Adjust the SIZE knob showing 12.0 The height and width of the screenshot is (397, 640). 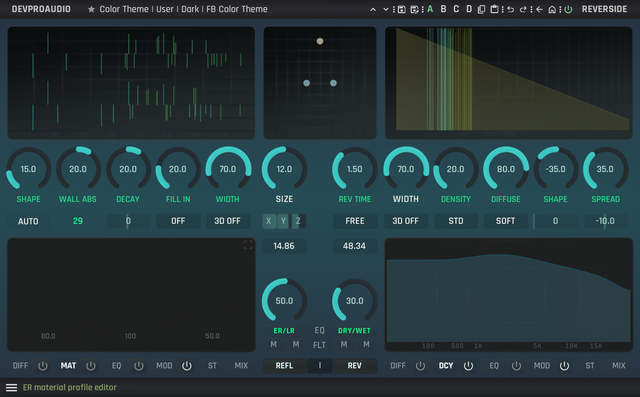(284, 169)
